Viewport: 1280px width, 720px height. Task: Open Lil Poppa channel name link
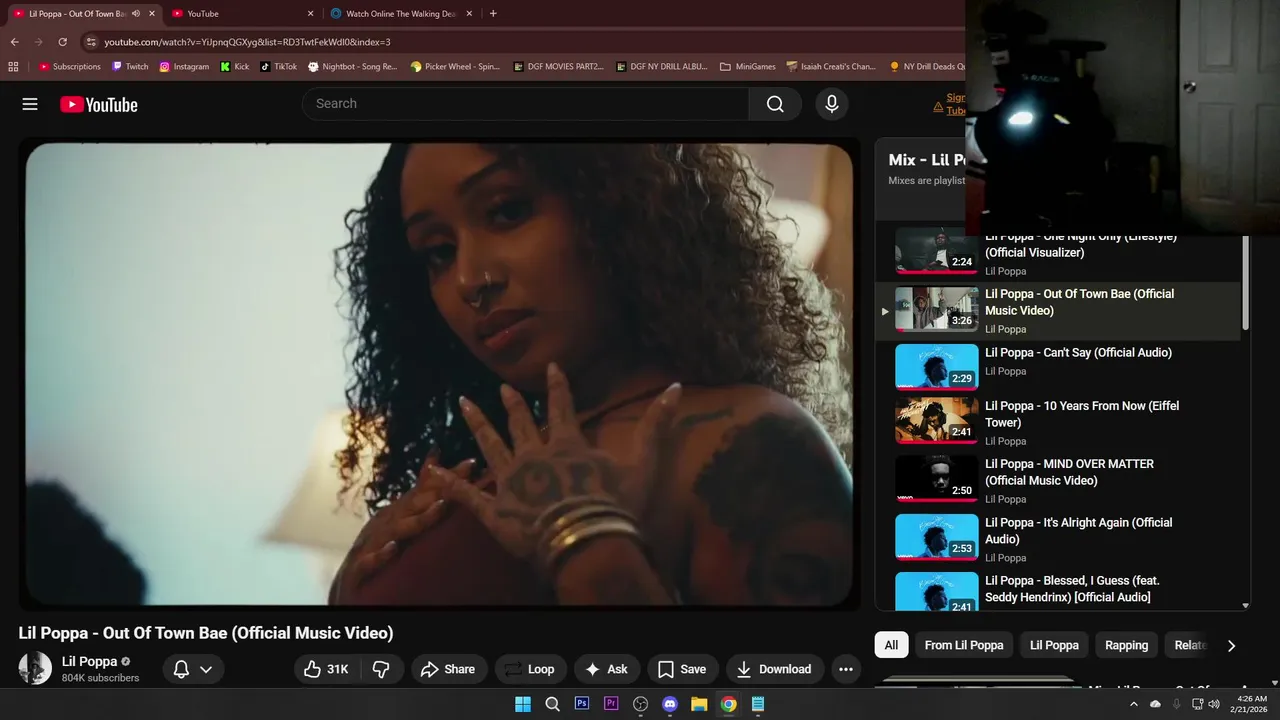[x=90, y=661]
